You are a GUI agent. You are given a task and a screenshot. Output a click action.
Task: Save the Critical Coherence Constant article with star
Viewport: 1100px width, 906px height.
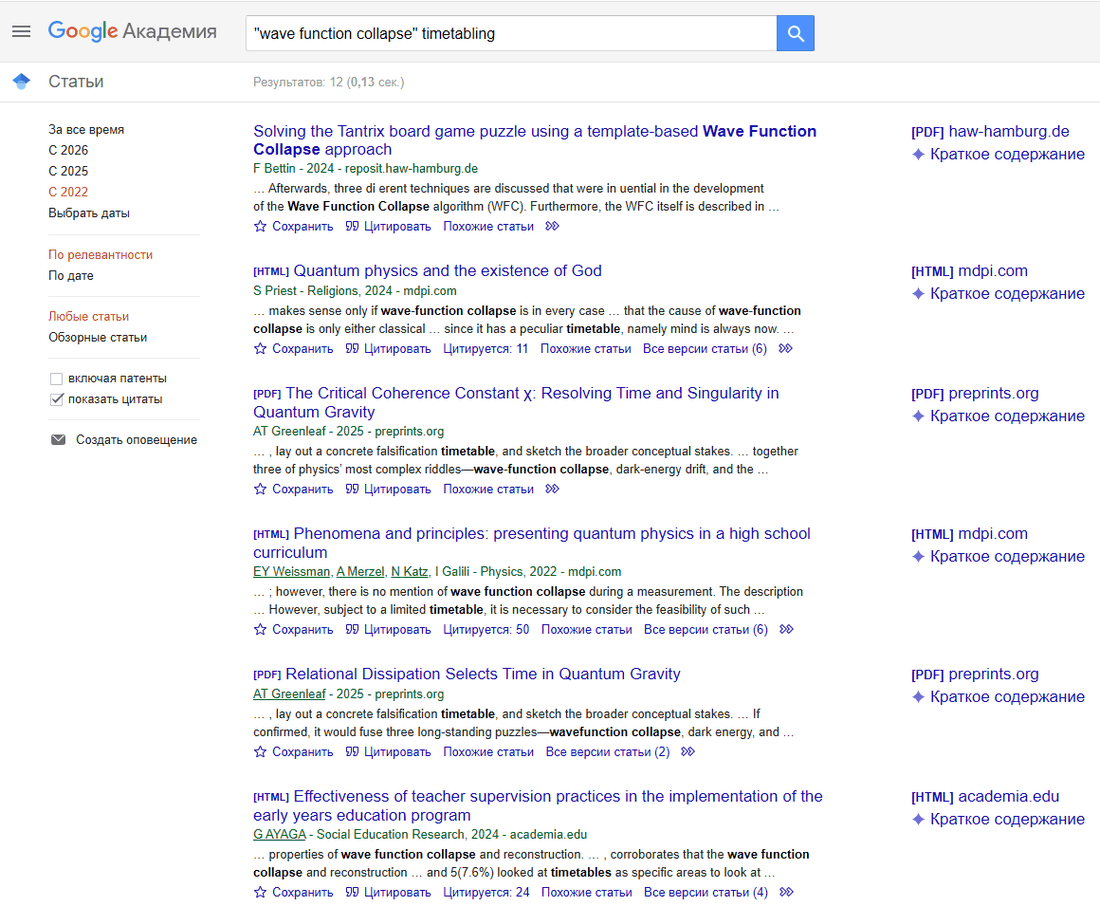(x=293, y=488)
